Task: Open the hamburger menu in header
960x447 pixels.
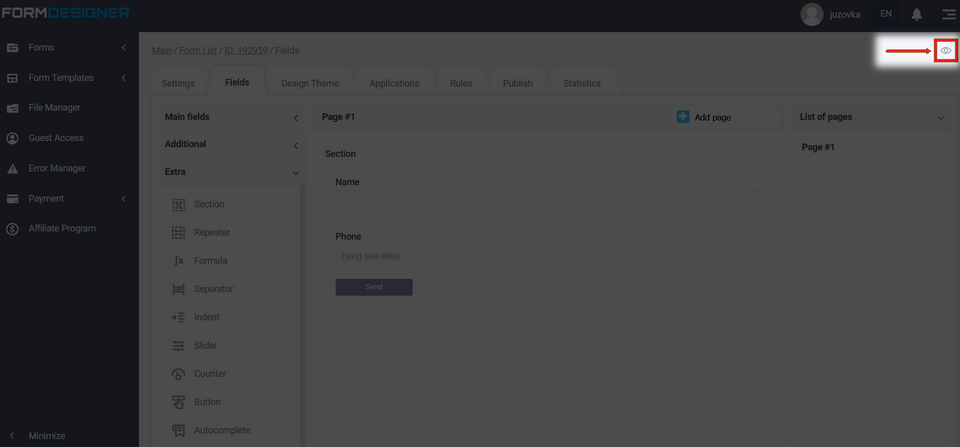Action: pos(948,14)
